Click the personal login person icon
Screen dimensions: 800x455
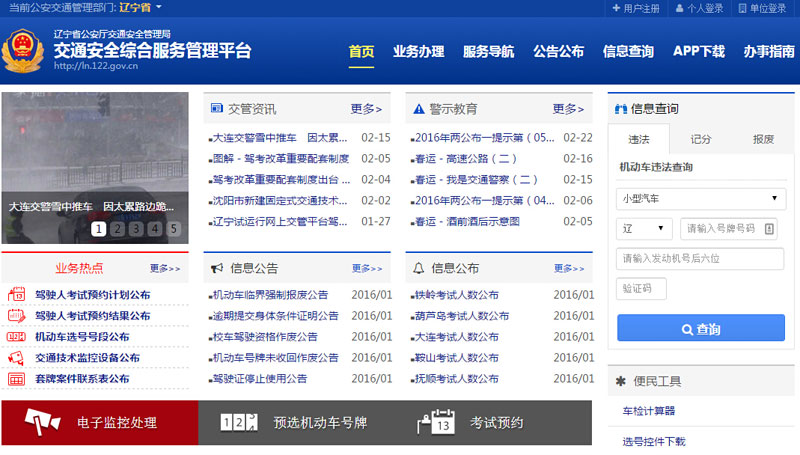coord(680,8)
